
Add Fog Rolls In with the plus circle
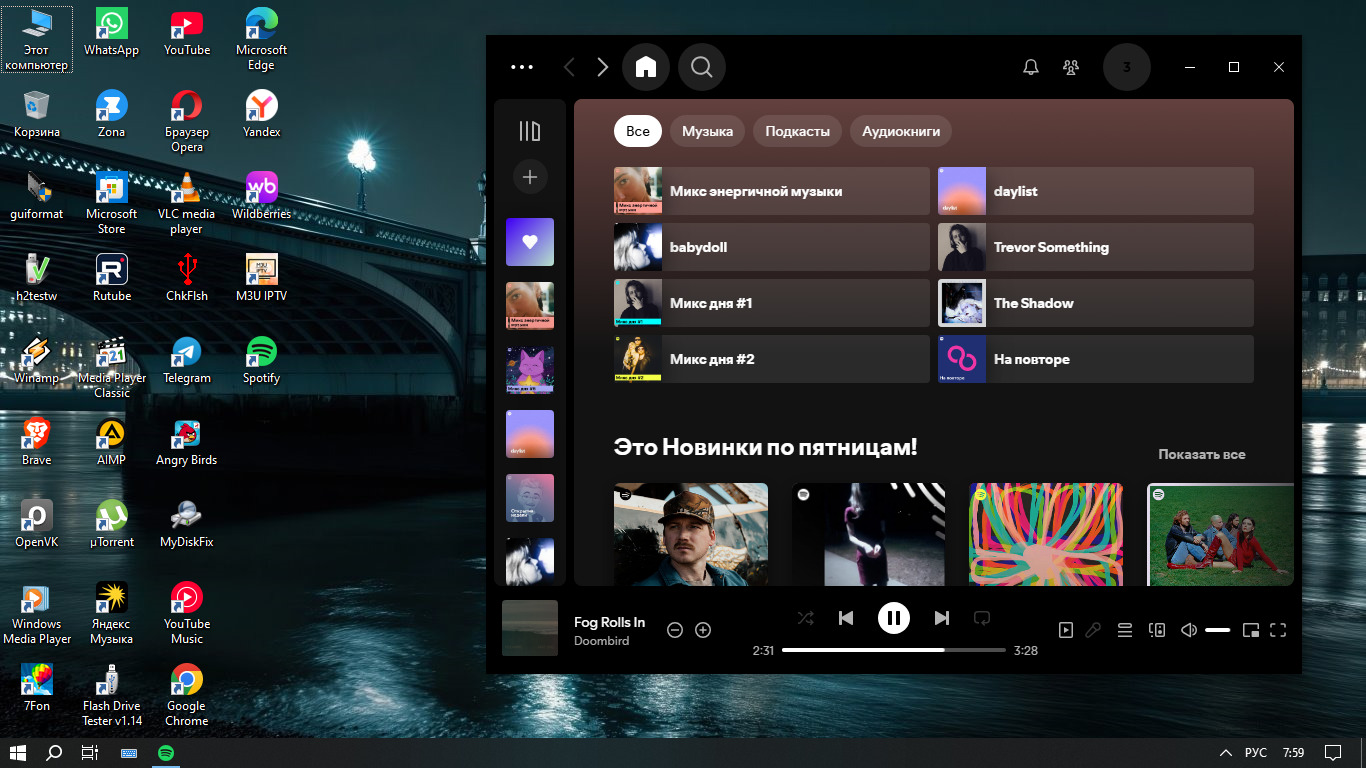(703, 630)
